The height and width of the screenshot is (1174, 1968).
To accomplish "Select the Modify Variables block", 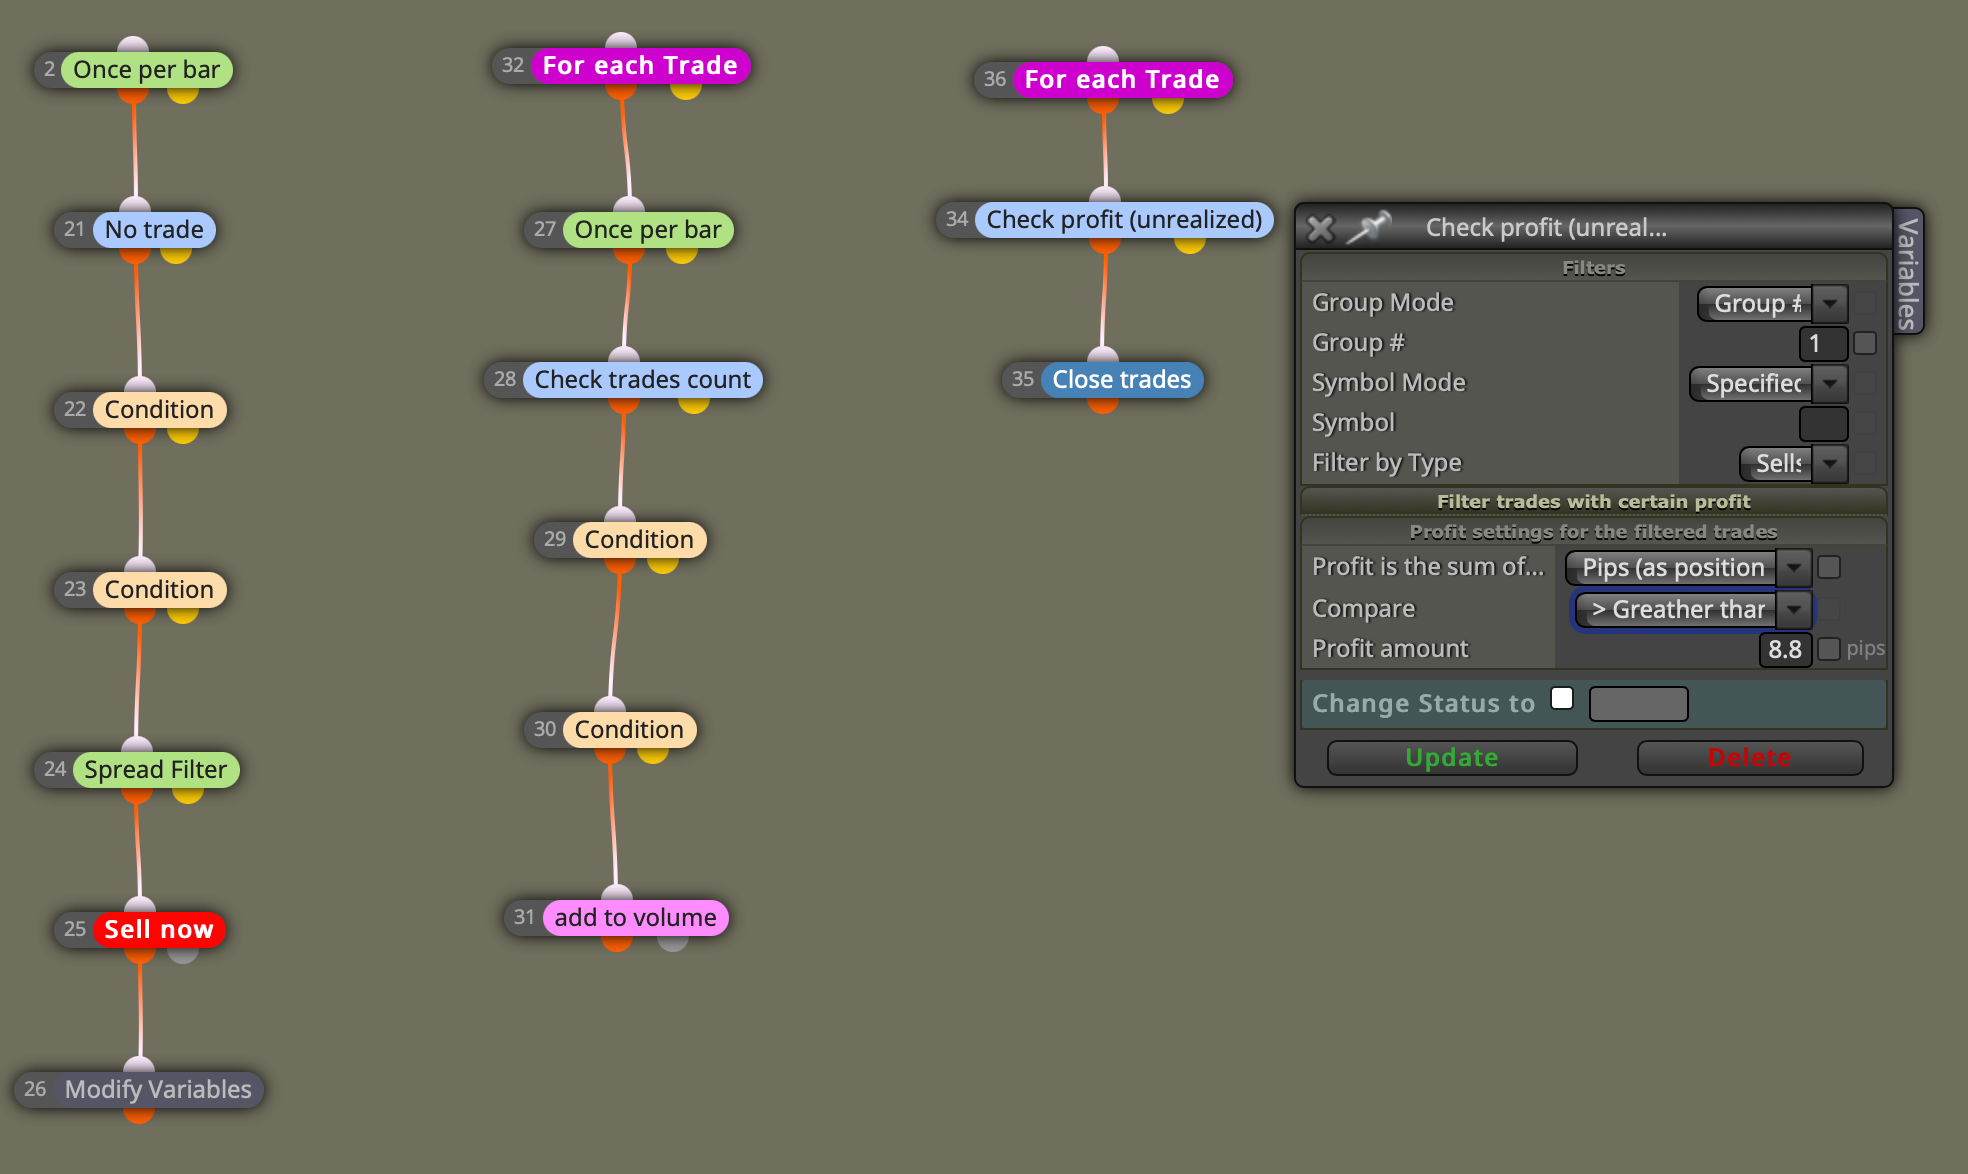I will click(158, 1090).
